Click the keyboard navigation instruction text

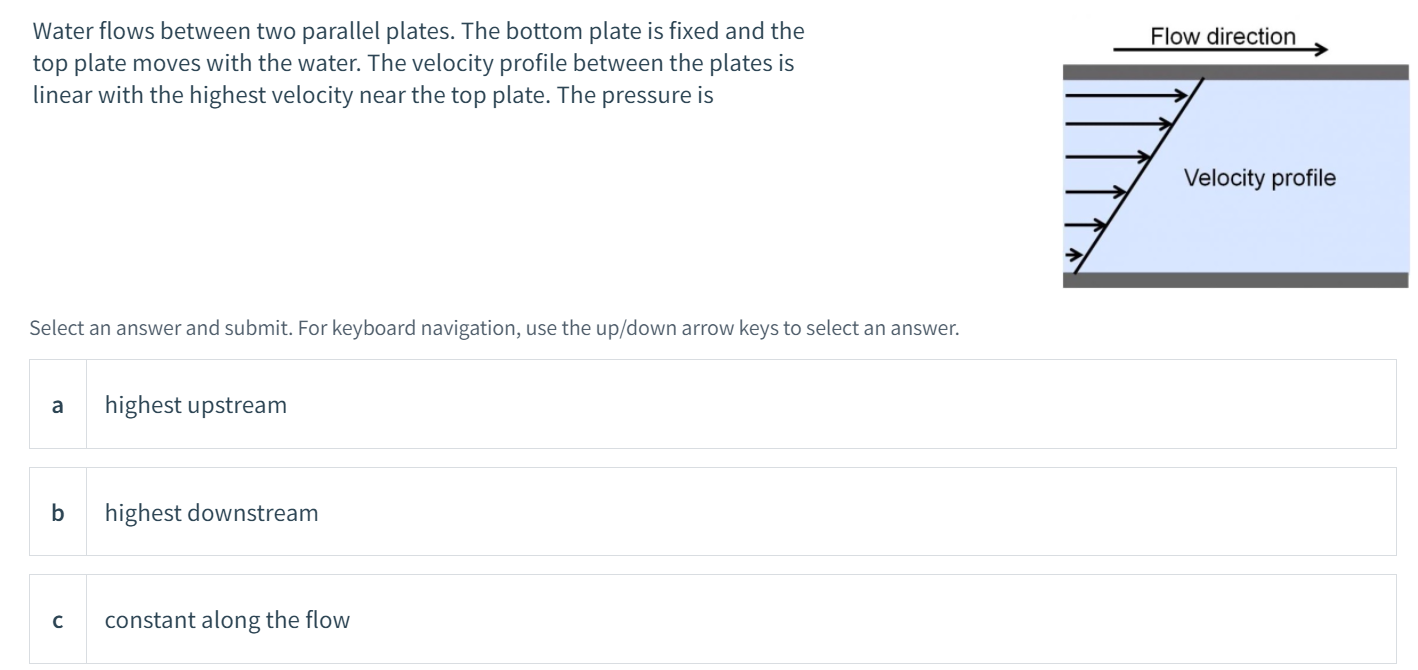[494, 327]
